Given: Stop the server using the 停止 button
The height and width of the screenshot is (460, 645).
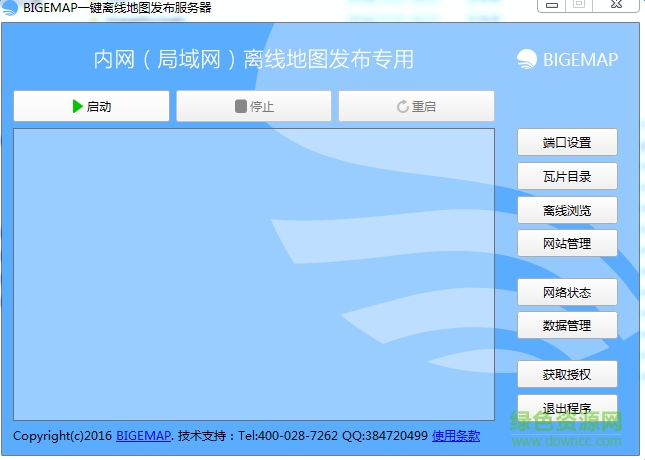Looking at the screenshot, I should click(254, 106).
